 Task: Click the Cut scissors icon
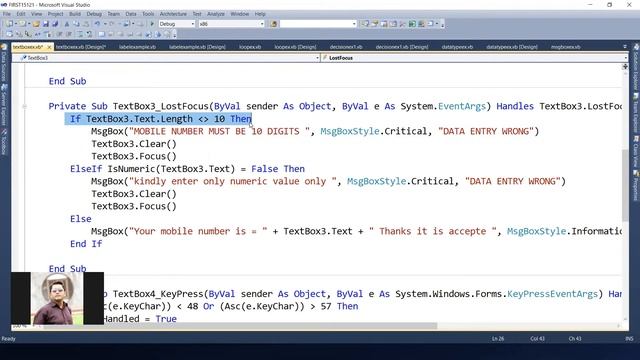[x=67, y=24]
